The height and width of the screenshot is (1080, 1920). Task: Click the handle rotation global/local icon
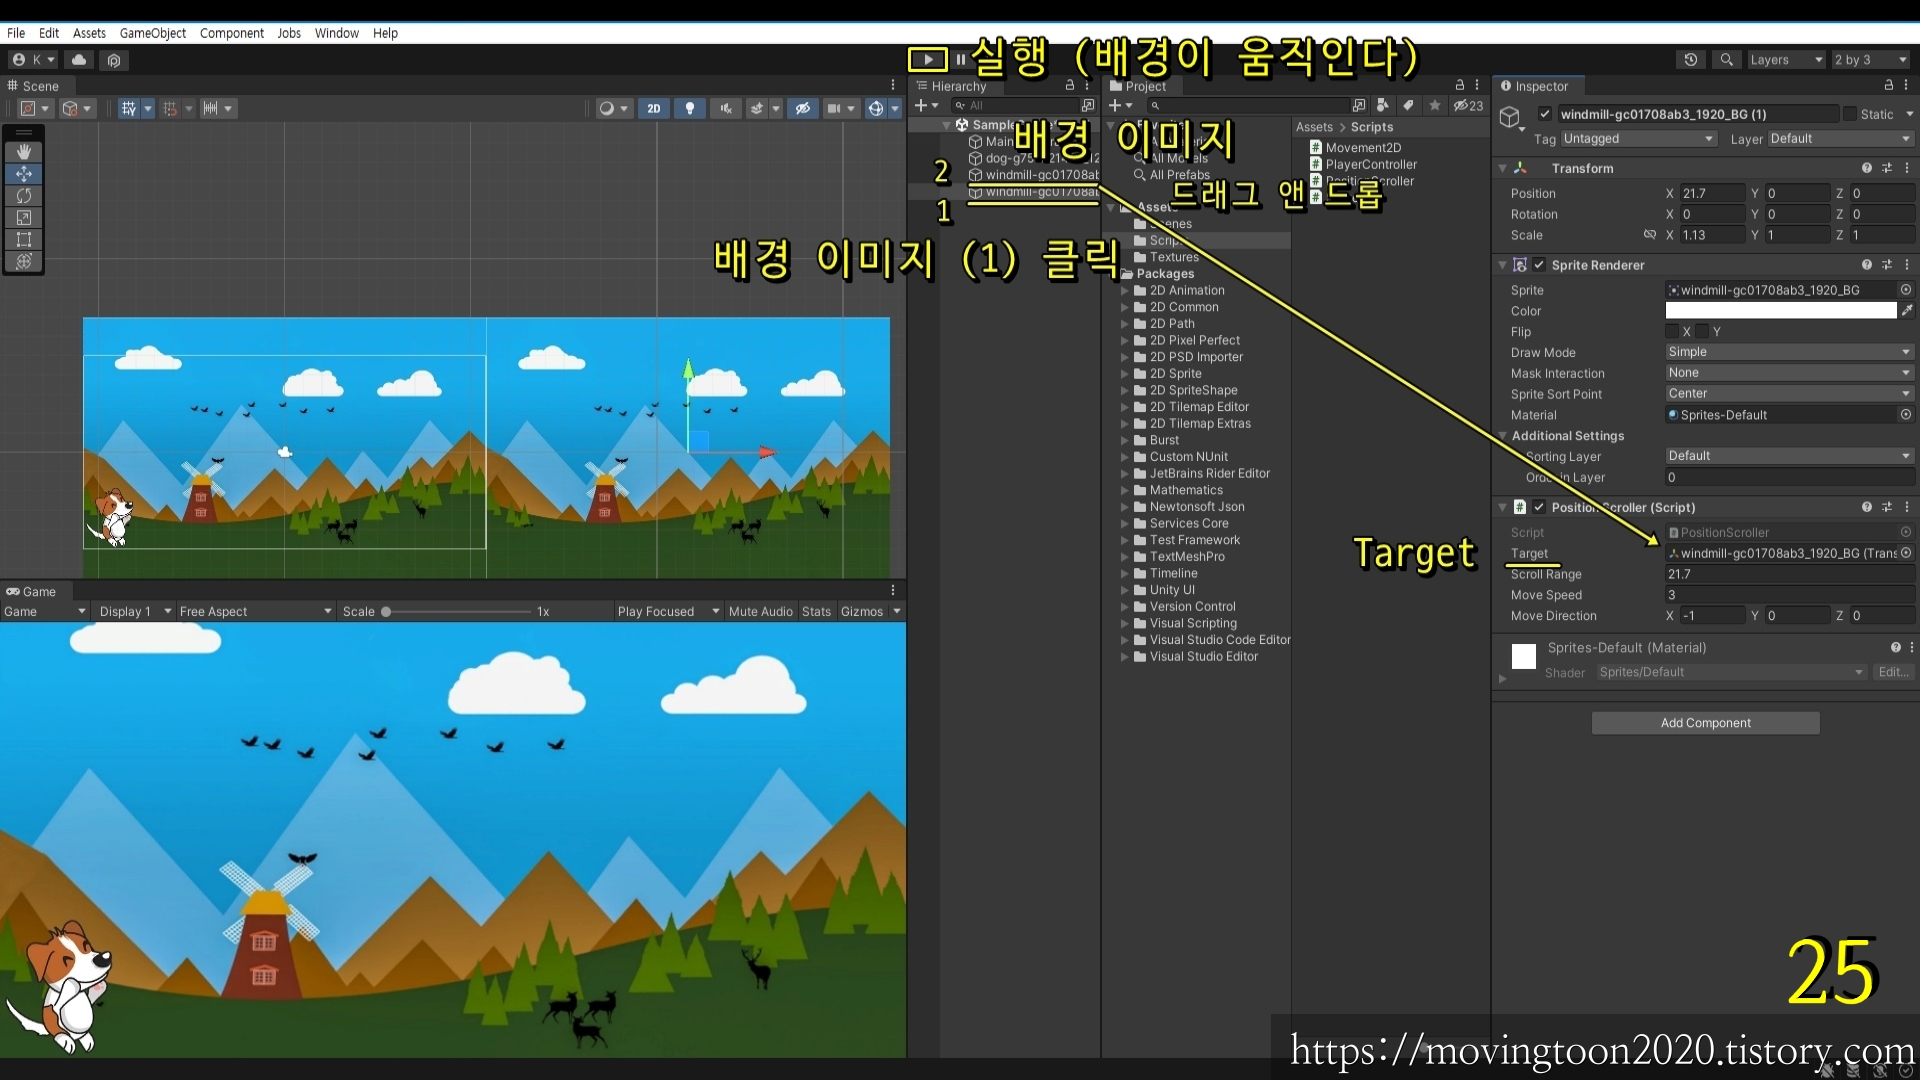click(x=76, y=108)
